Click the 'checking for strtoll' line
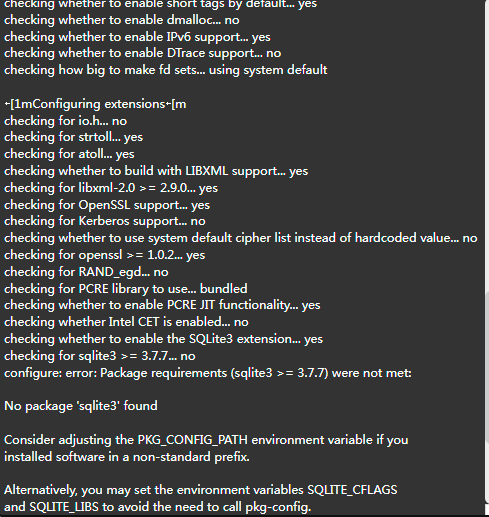The height and width of the screenshot is (517, 489). point(73,137)
